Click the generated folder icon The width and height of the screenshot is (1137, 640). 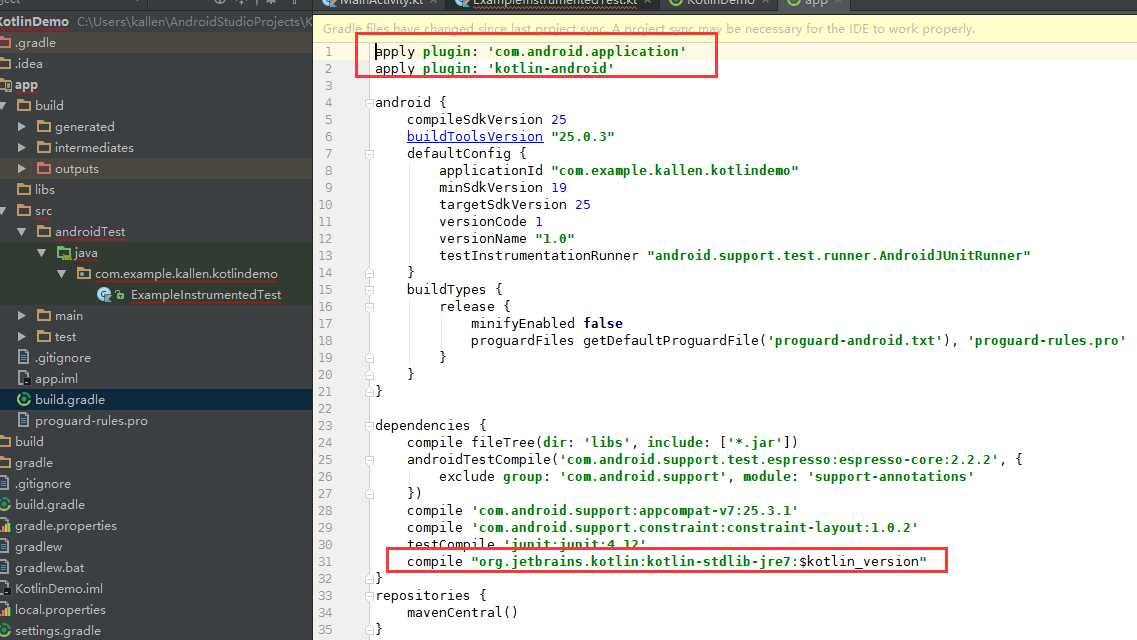pyautogui.click(x=44, y=126)
